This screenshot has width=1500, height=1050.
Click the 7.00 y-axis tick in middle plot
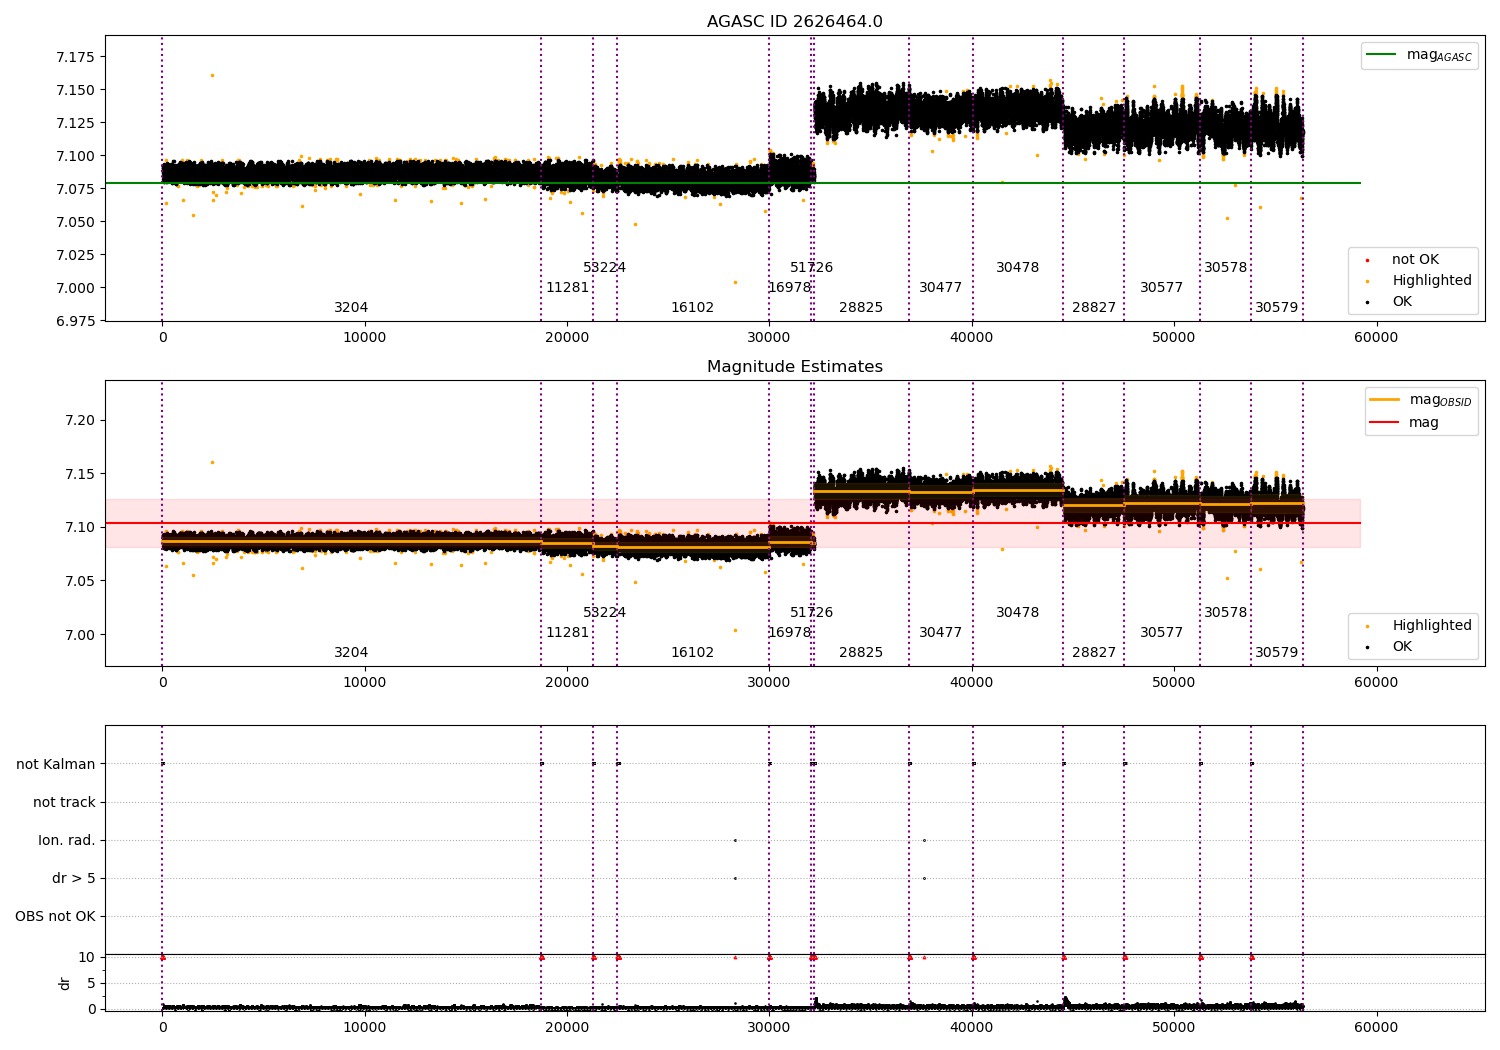[79, 635]
